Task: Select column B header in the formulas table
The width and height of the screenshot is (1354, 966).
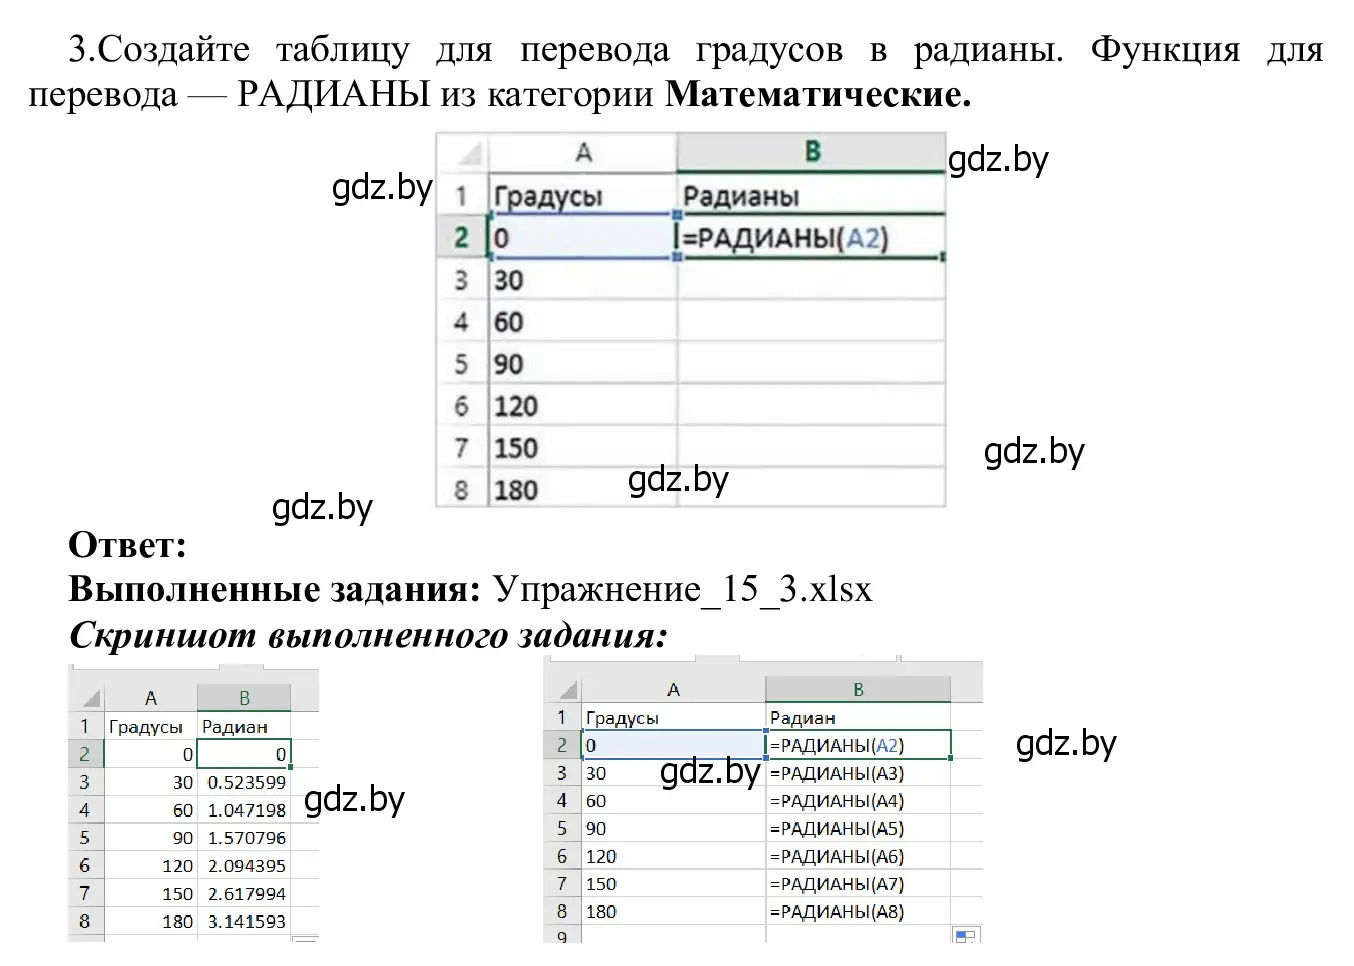Action: (858, 689)
